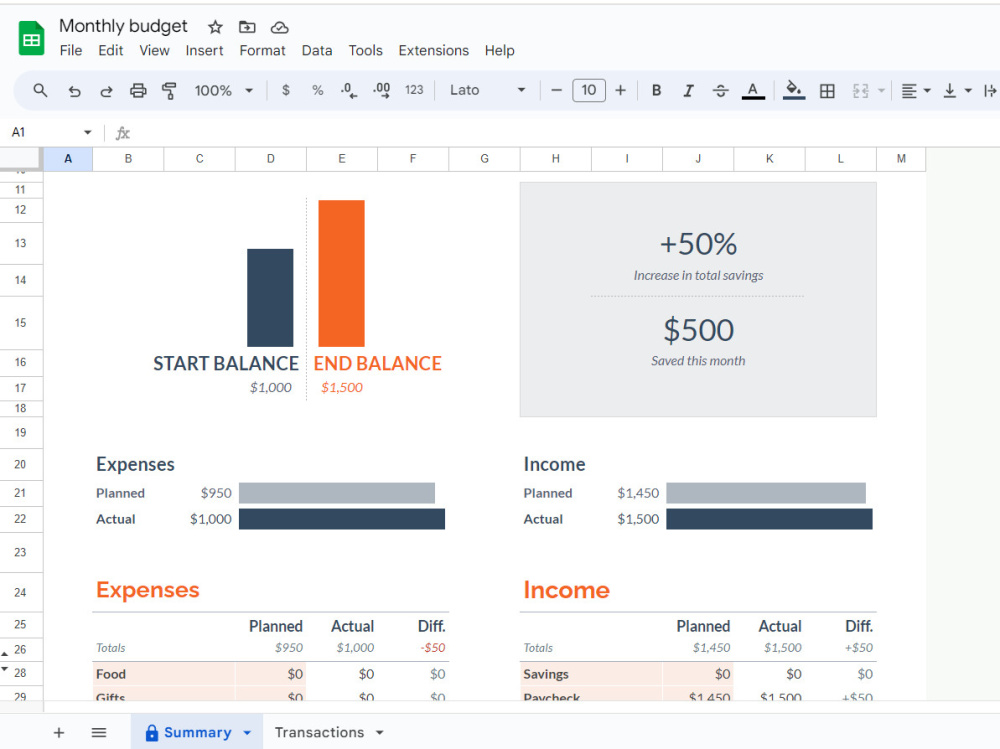Expand horizontal align dropdown arrow

[927, 91]
